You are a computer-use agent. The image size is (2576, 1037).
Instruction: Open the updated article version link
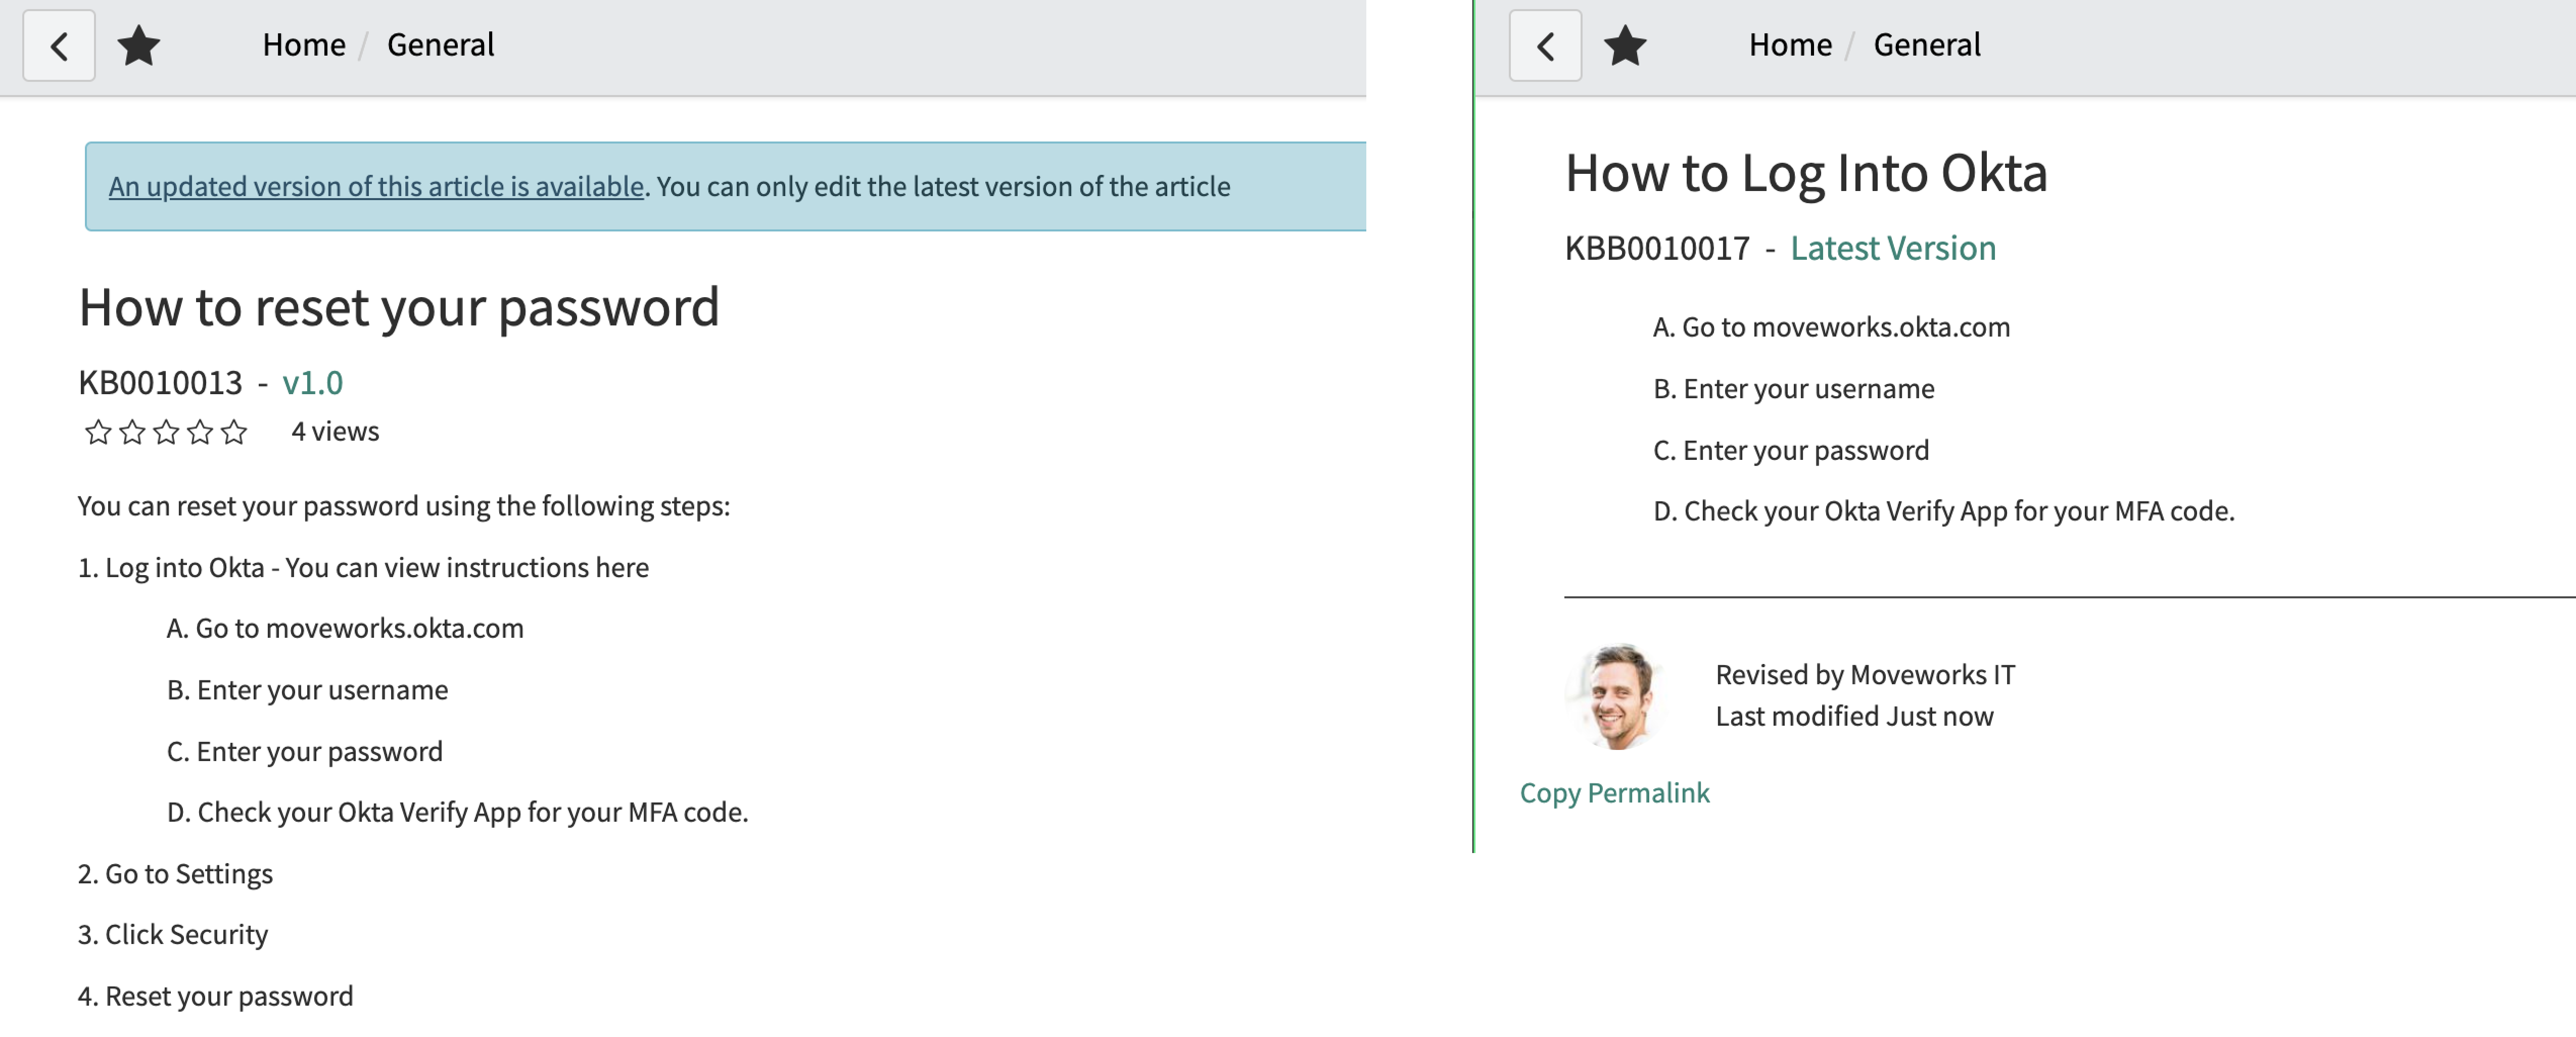(376, 187)
